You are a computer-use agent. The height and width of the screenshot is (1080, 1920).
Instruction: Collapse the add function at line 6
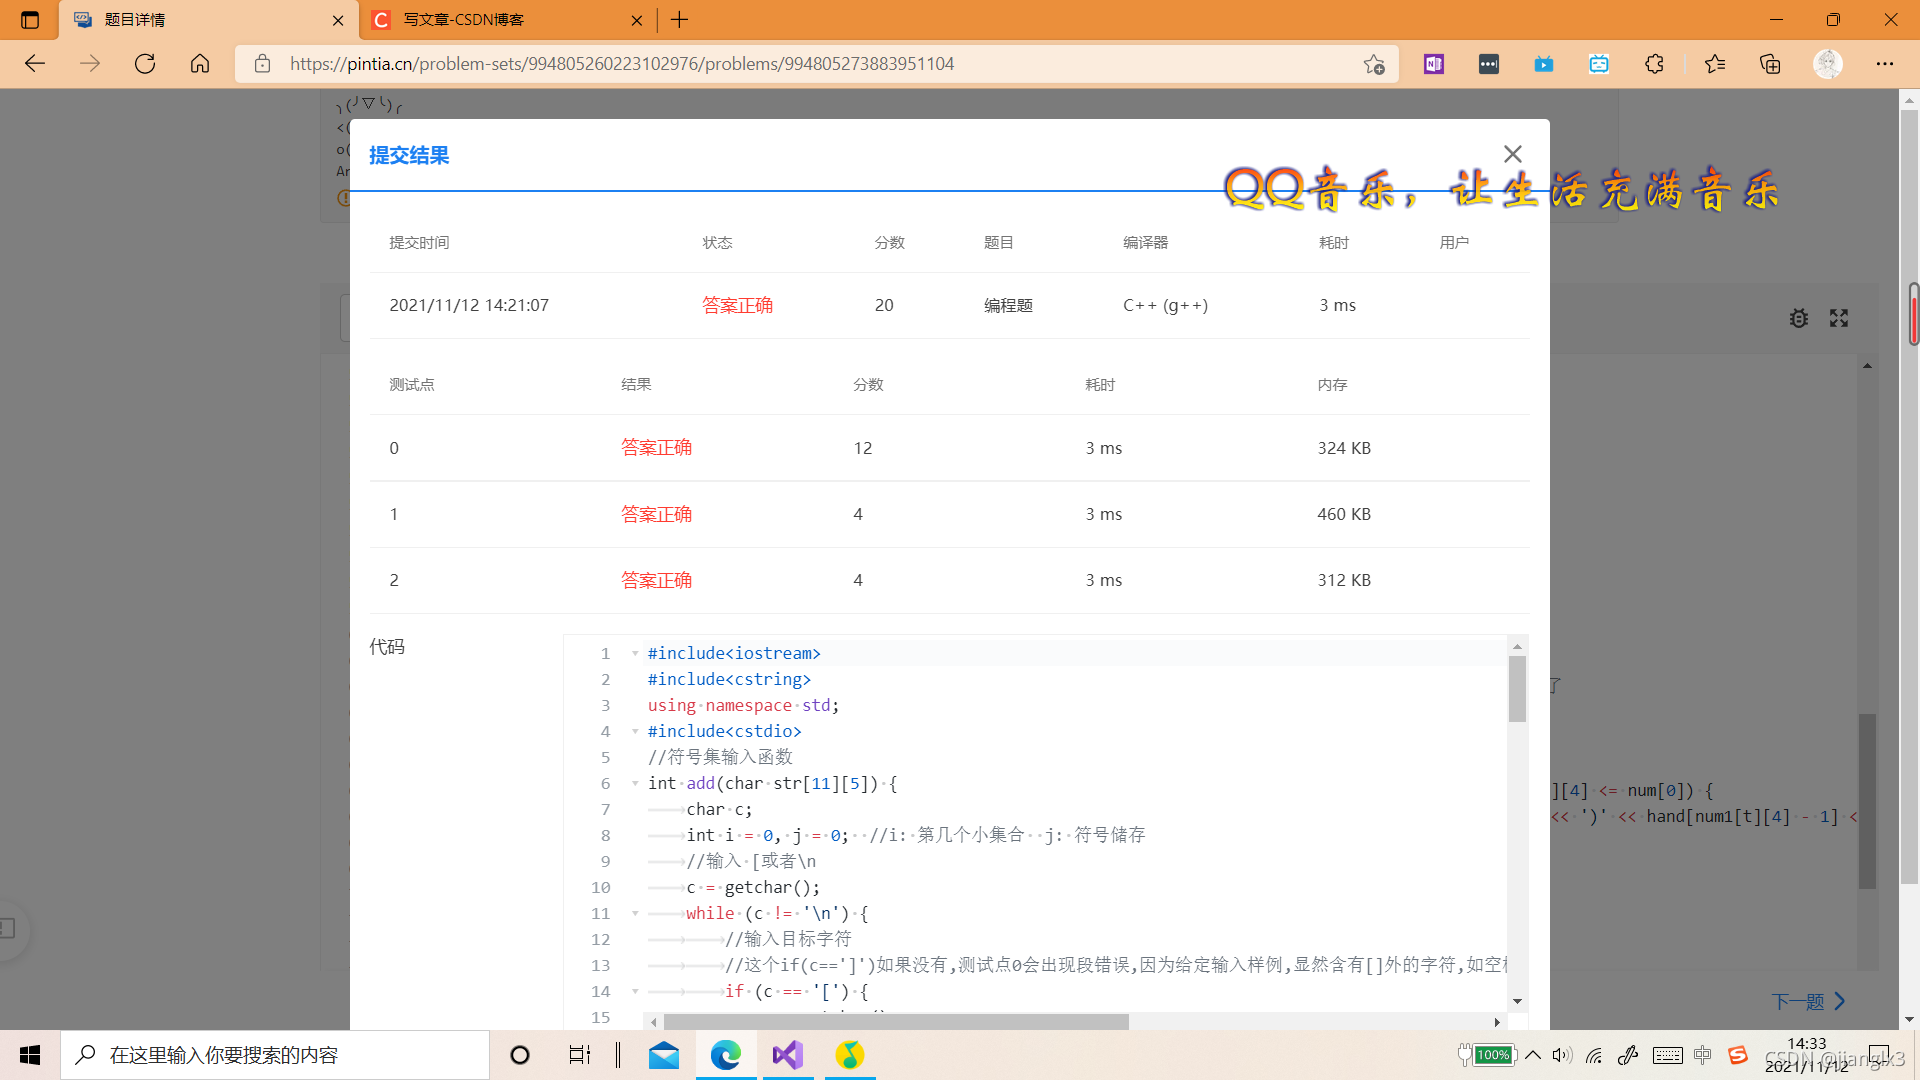pyautogui.click(x=635, y=783)
